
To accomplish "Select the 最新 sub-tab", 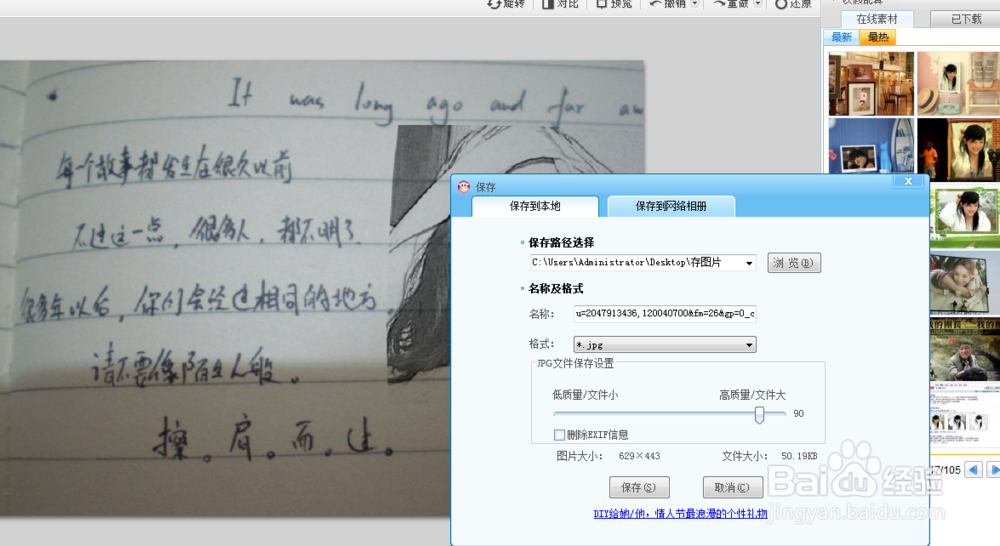I will click(x=841, y=37).
